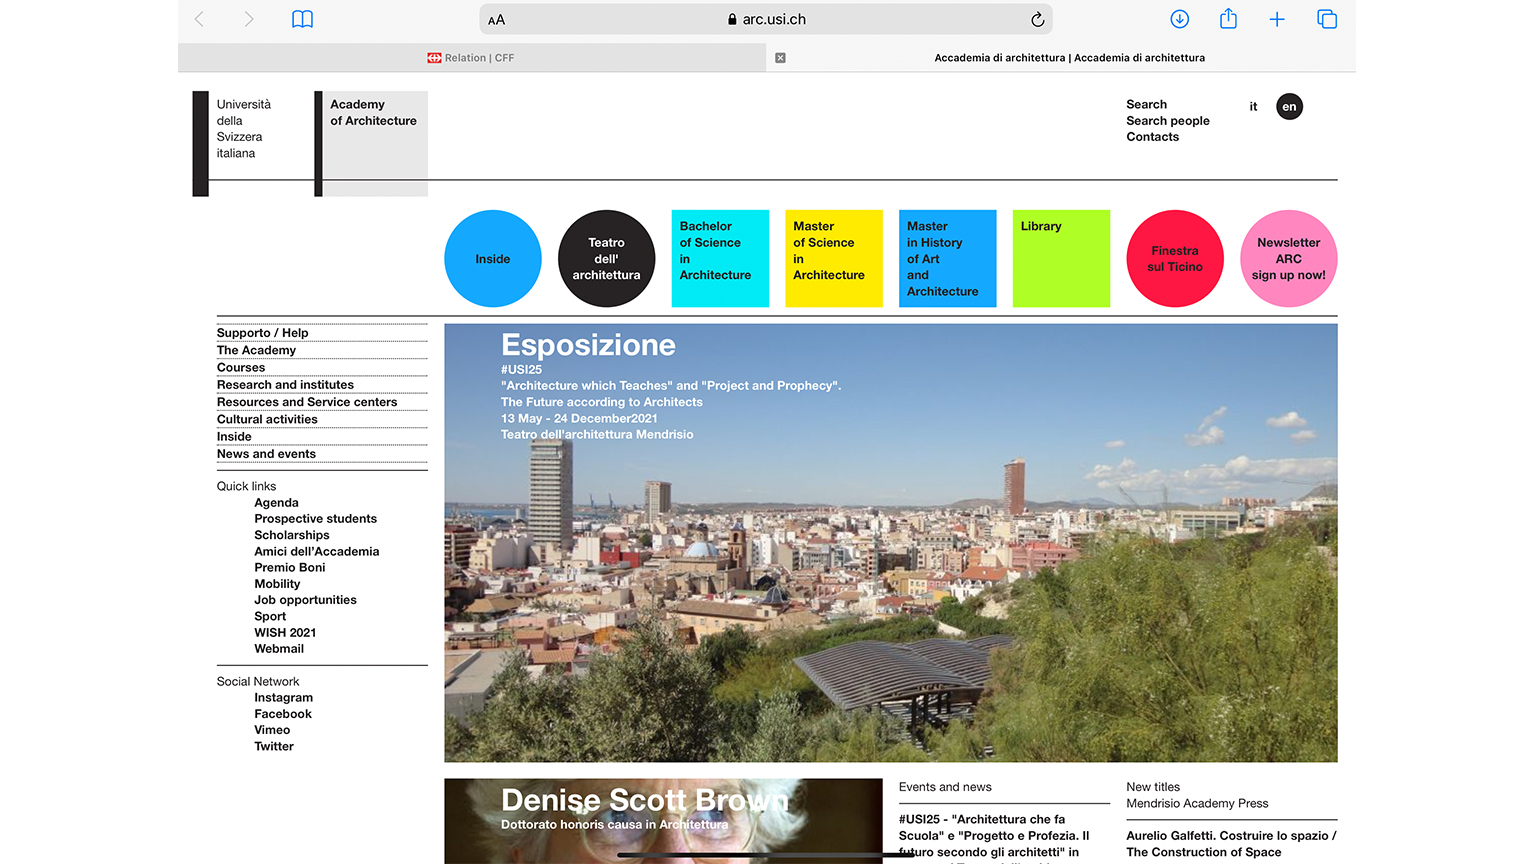The height and width of the screenshot is (864, 1536).
Task: Open the Webmail quick link
Action: click(279, 649)
